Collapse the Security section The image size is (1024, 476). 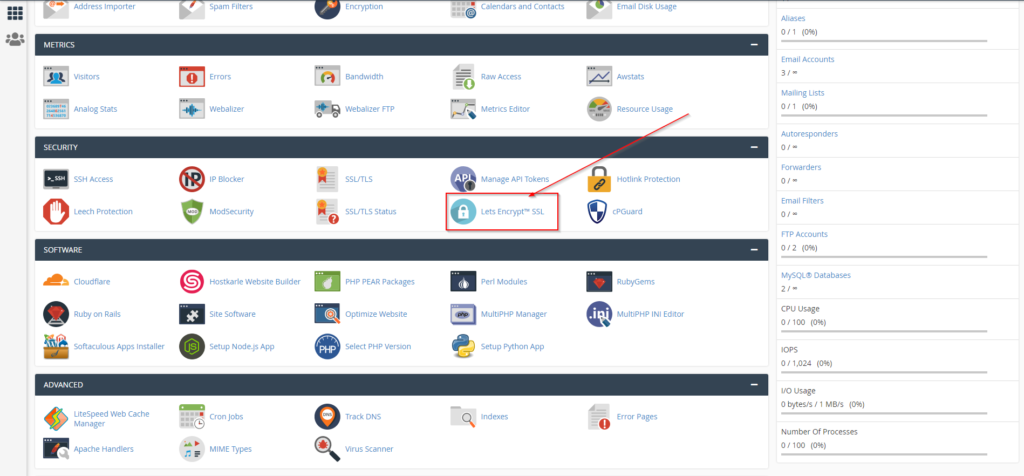click(x=753, y=147)
